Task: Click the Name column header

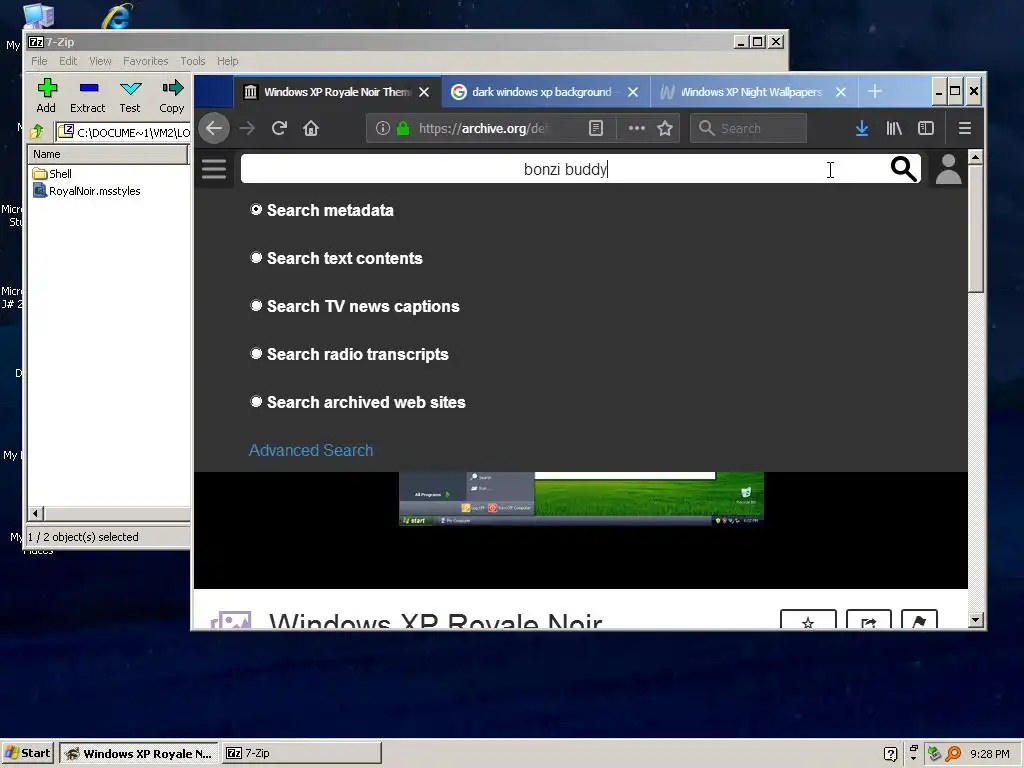Action: click(108, 154)
